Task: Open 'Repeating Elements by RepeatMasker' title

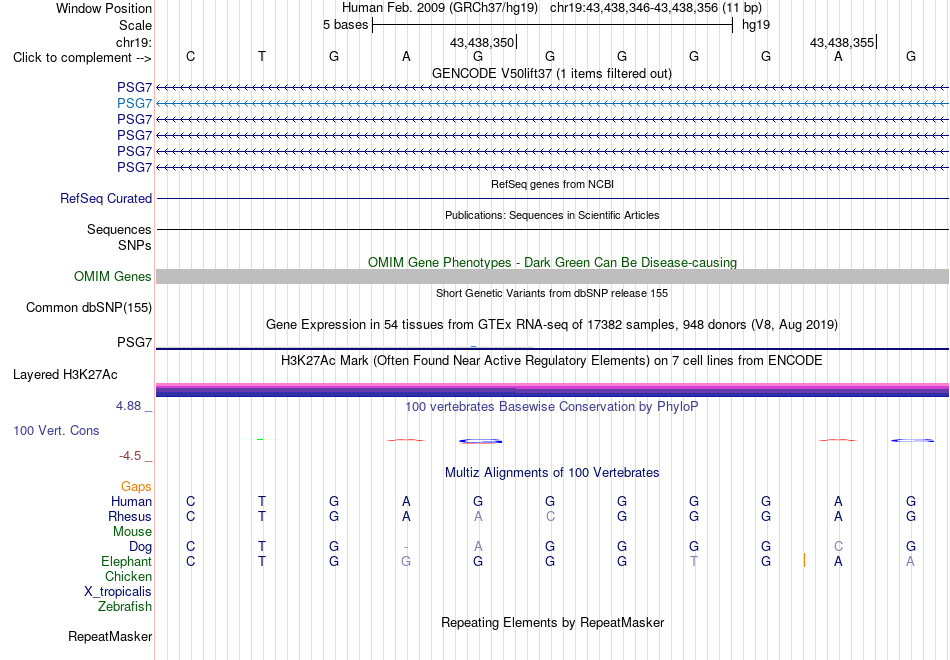Action: tap(553, 623)
